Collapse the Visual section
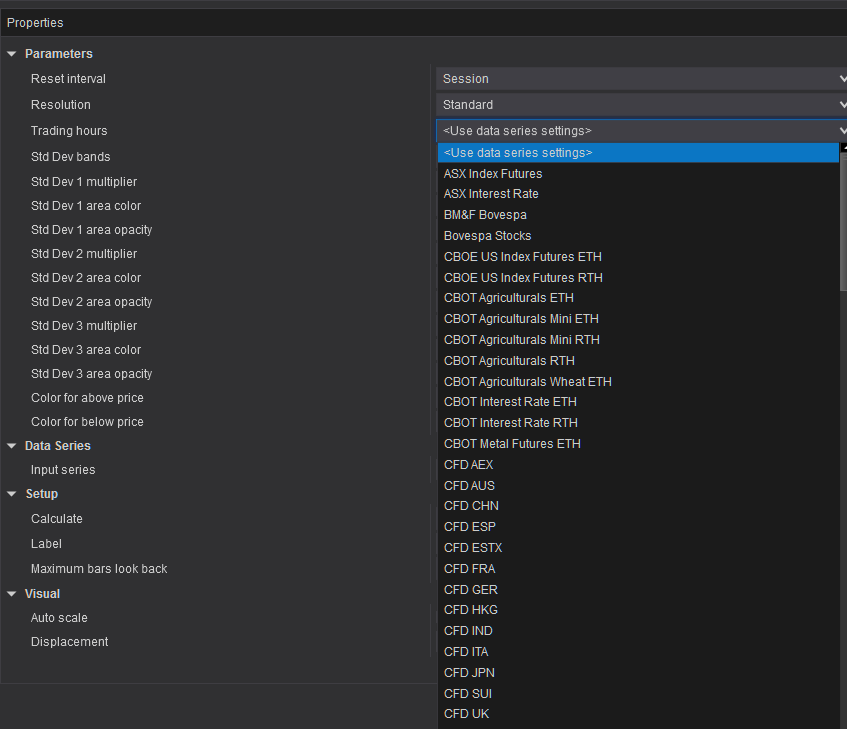 click(x=12, y=594)
